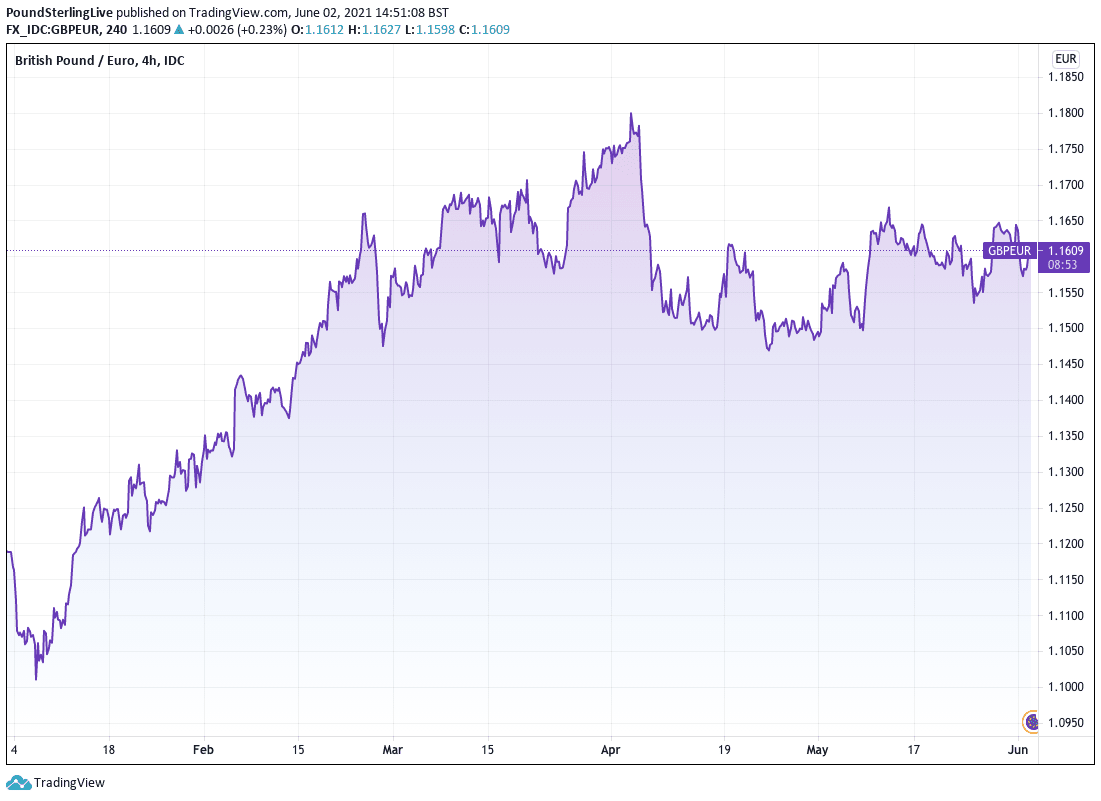Click the June 02, 2021 14:51:08 BST timestamp
The height and width of the screenshot is (801, 1101).
tap(371, 13)
